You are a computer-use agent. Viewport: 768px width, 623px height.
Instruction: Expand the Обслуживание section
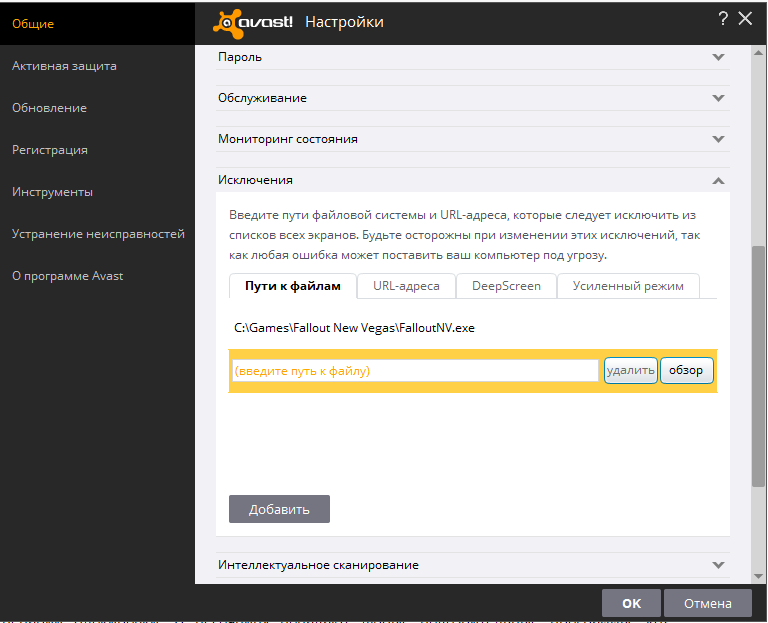[x=717, y=98]
